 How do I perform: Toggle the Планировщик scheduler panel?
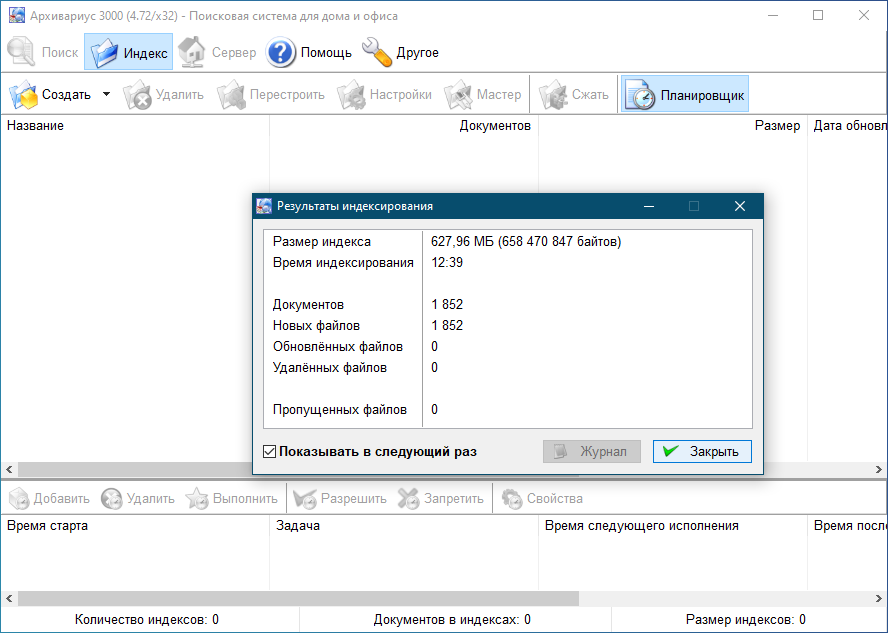click(x=685, y=95)
